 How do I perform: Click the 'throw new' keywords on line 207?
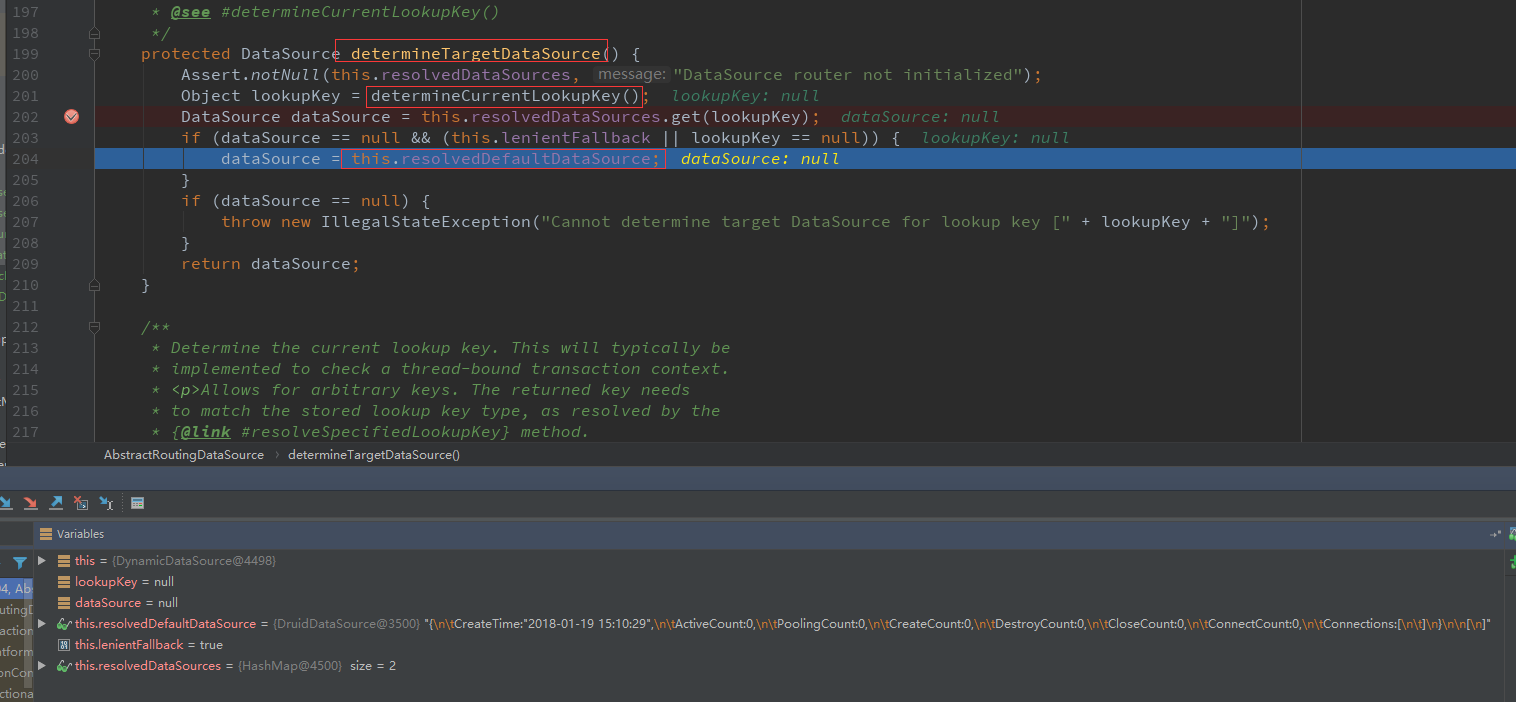266,222
